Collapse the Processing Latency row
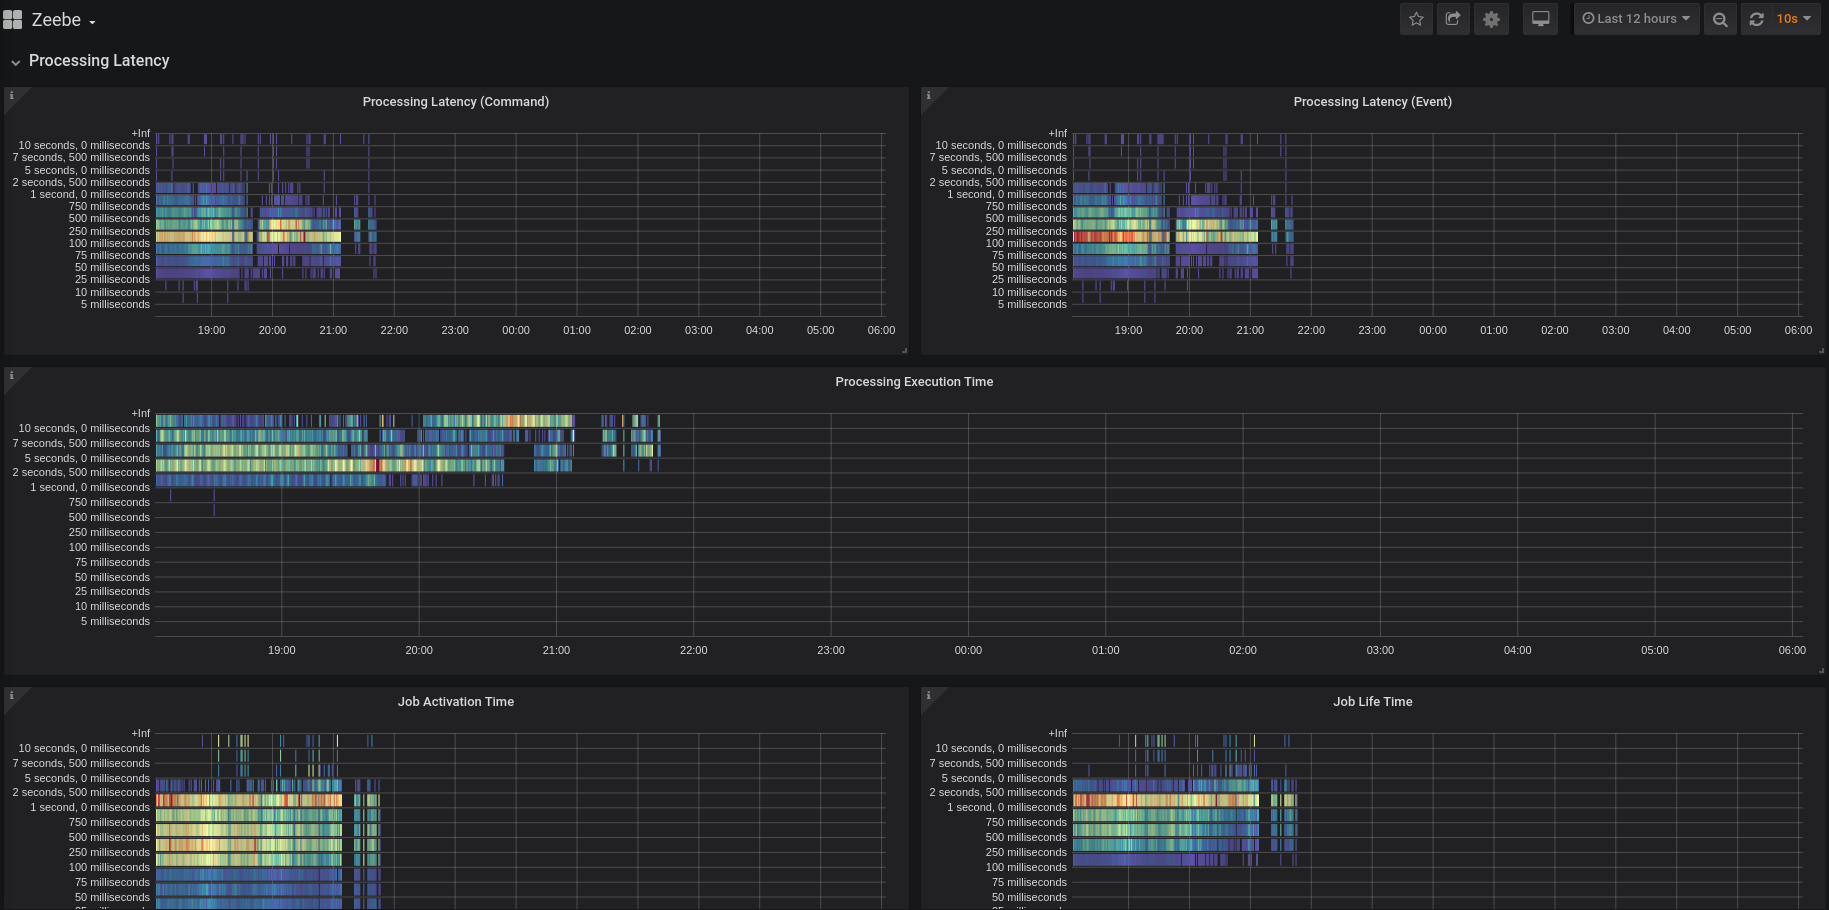This screenshot has height=910, width=1829. (x=15, y=62)
